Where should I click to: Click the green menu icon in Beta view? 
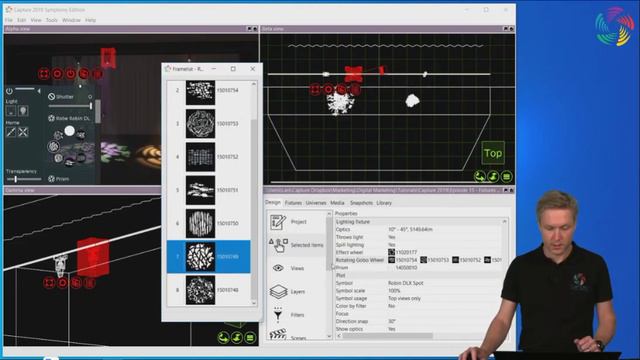(507, 176)
